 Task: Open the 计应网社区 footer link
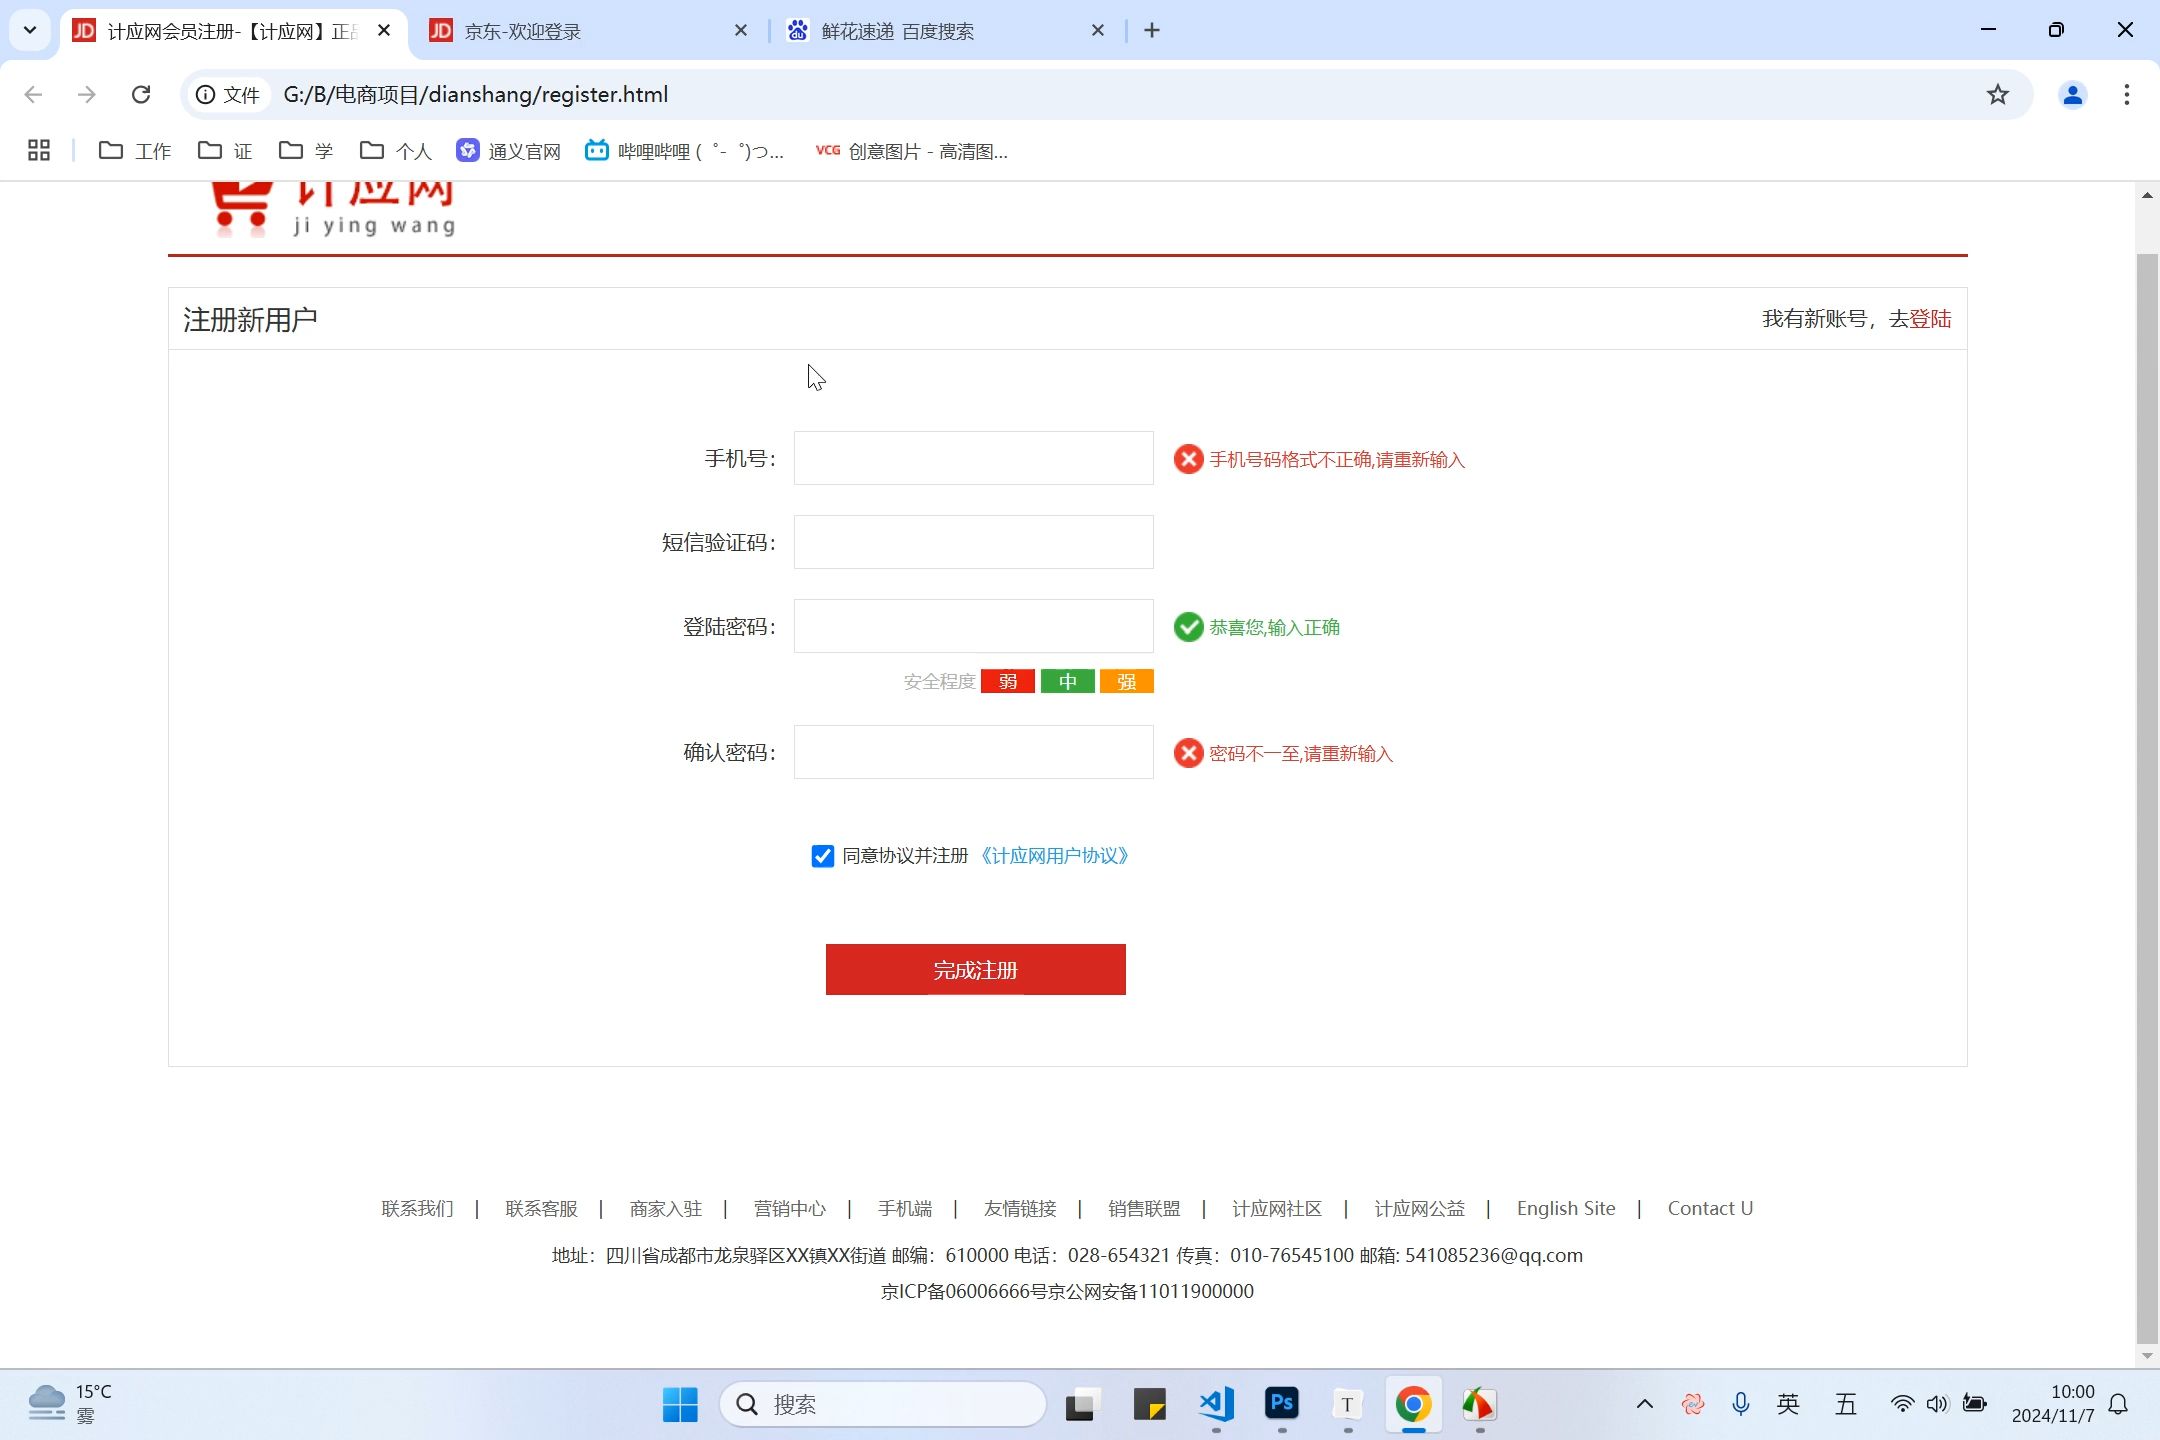click(1276, 1208)
